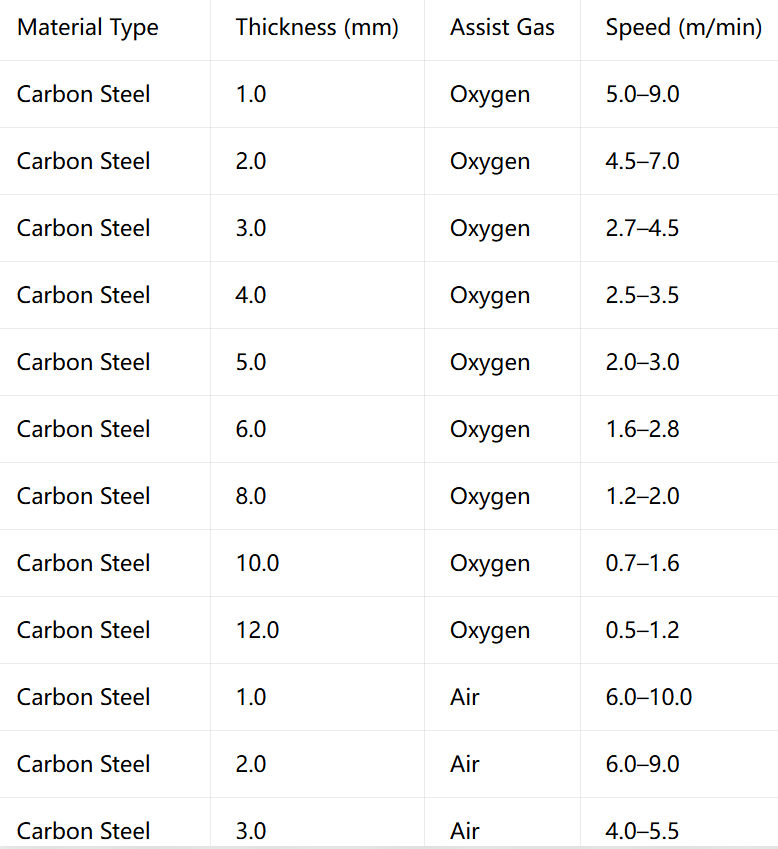The height and width of the screenshot is (849, 778).
Task: Click the Material Type column header
Action: (88, 28)
